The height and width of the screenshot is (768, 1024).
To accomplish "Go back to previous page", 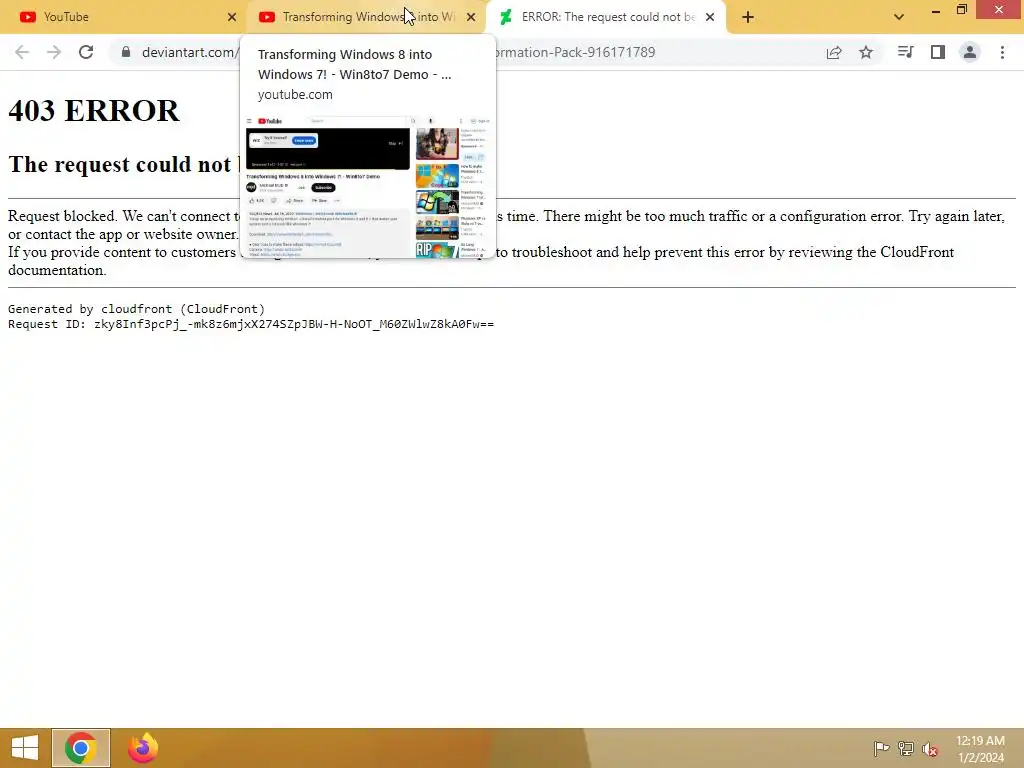I will pyautogui.click(x=22, y=52).
